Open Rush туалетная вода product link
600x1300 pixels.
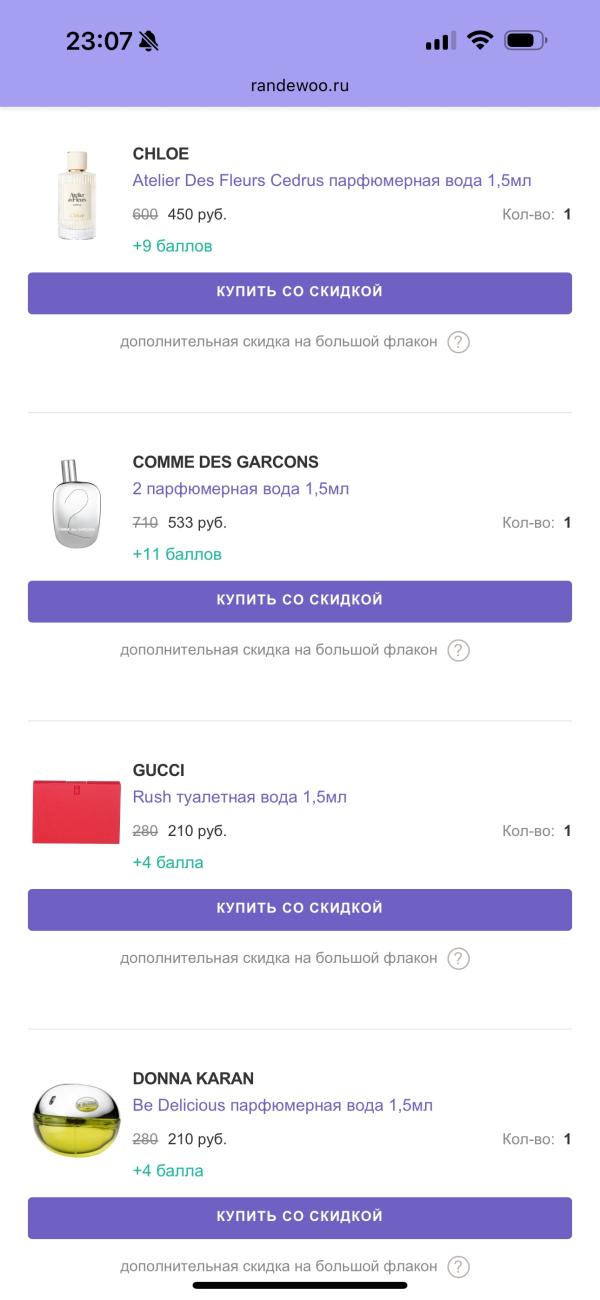click(x=240, y=797)
